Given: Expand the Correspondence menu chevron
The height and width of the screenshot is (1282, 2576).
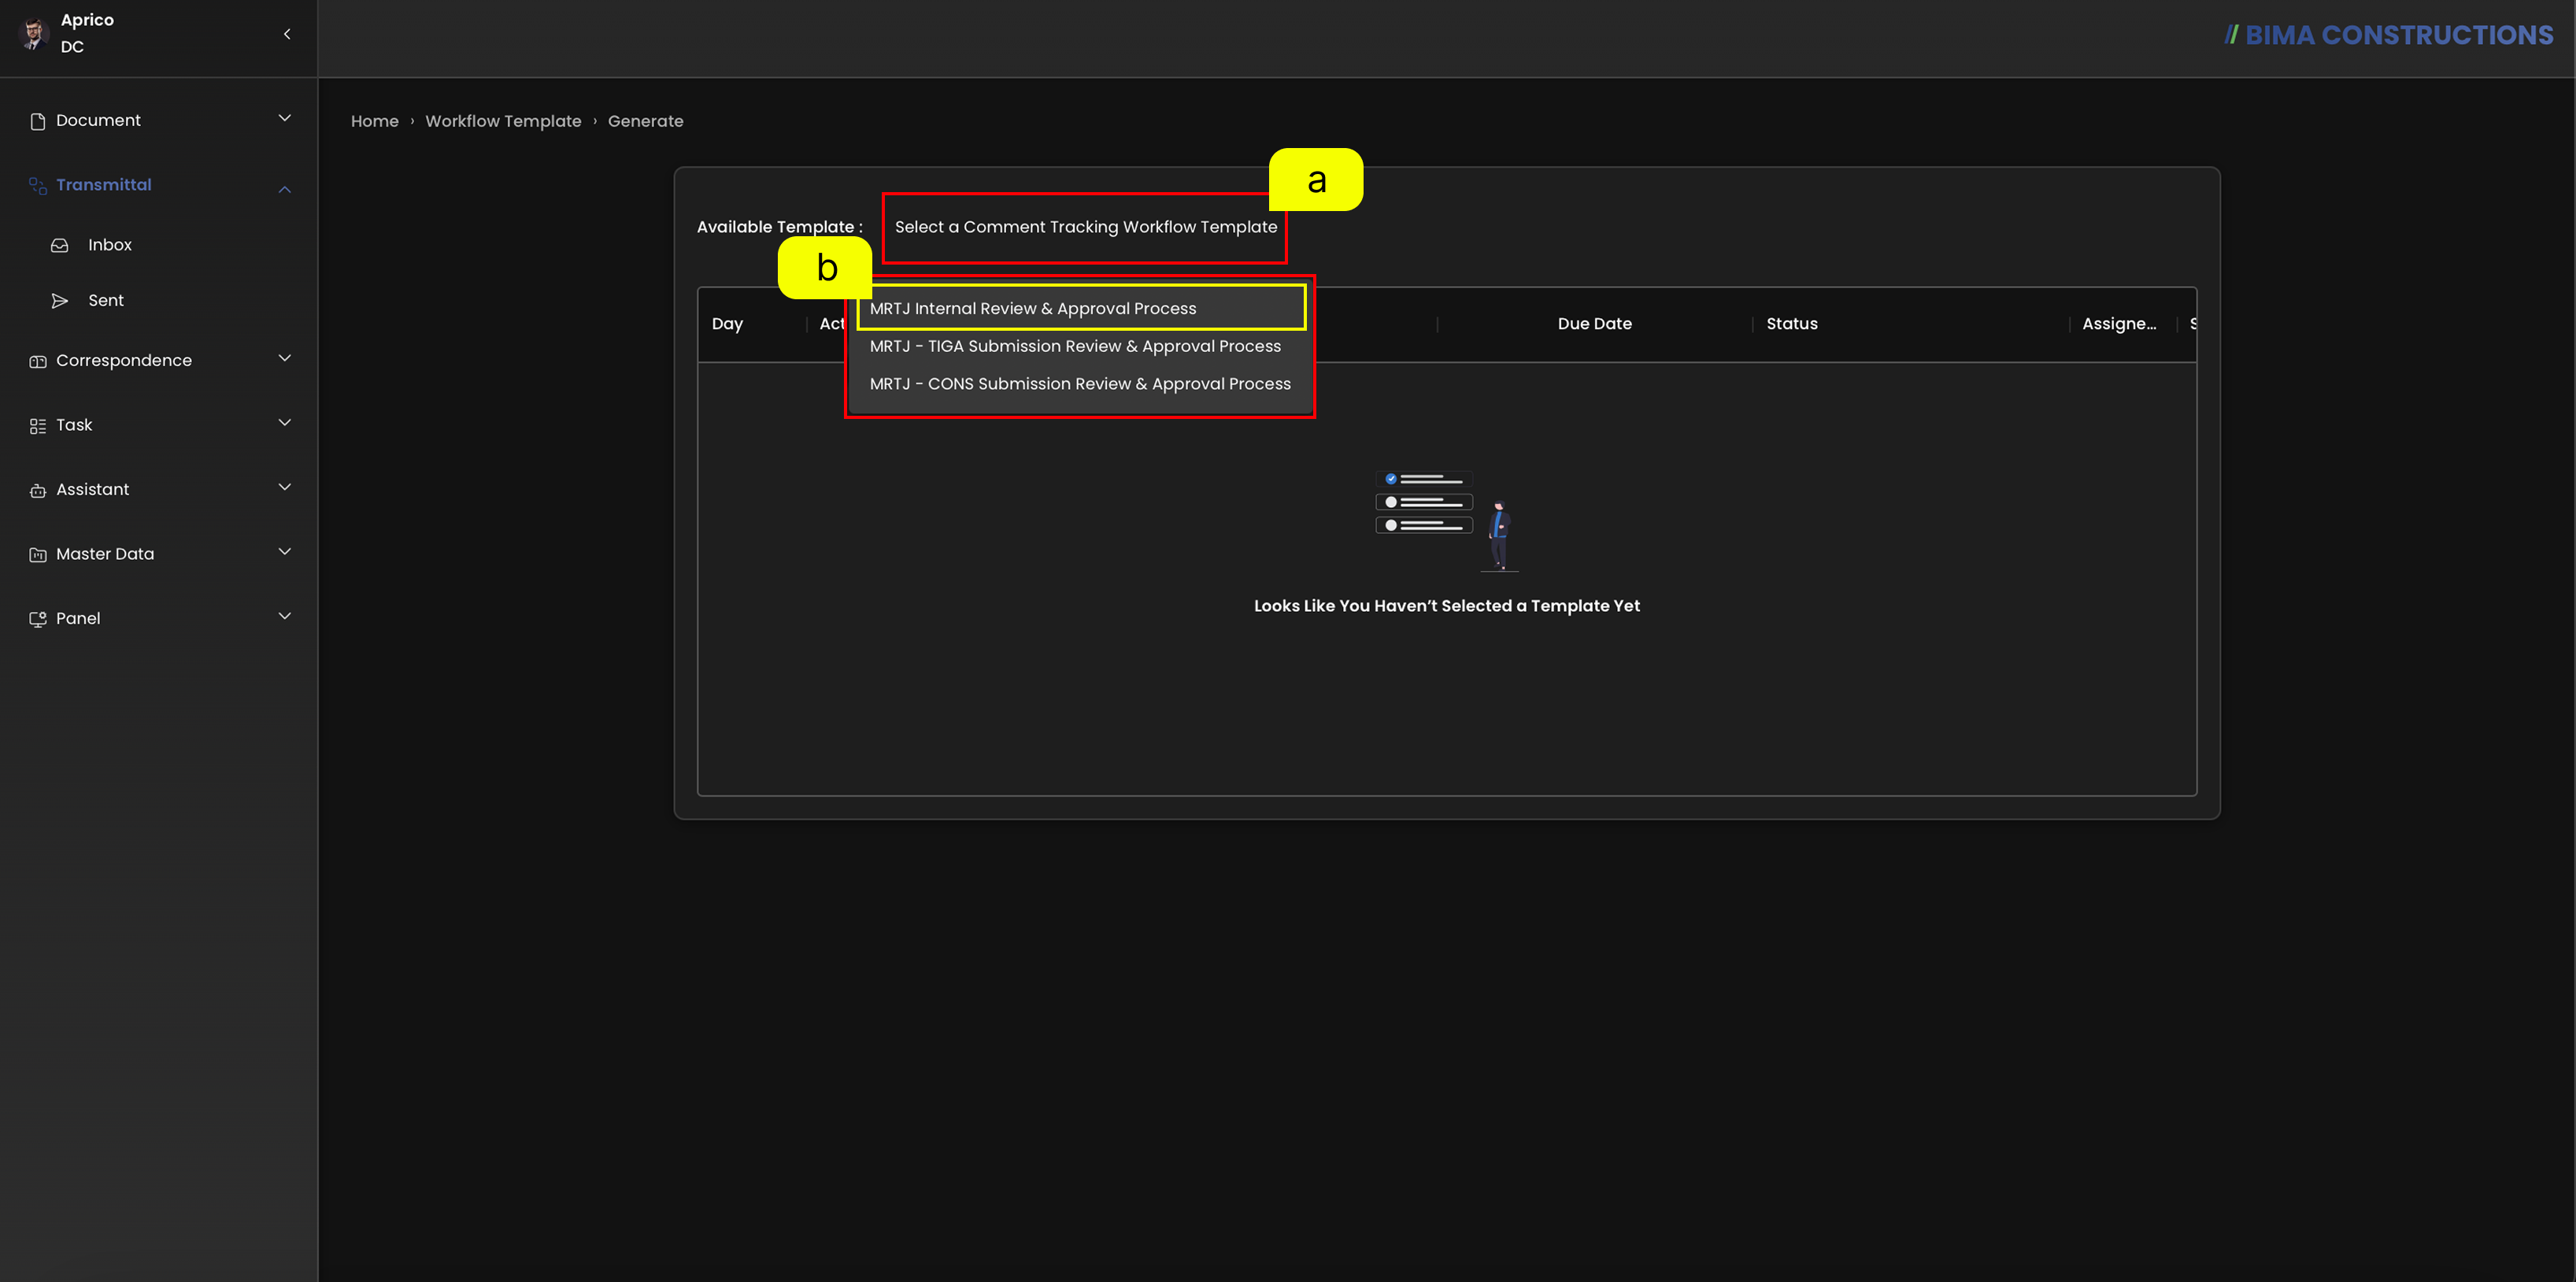Looking at the screenshot, I should (285, 358).
